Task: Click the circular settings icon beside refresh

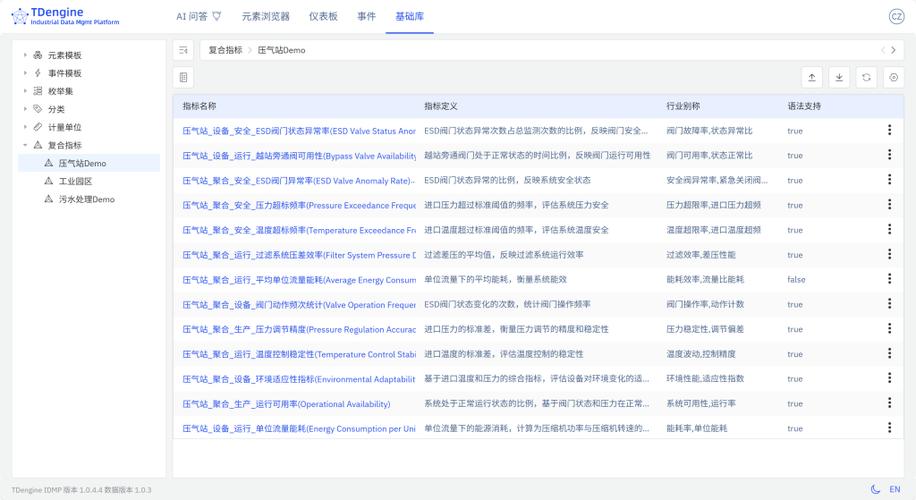Action: click(894, 78)
